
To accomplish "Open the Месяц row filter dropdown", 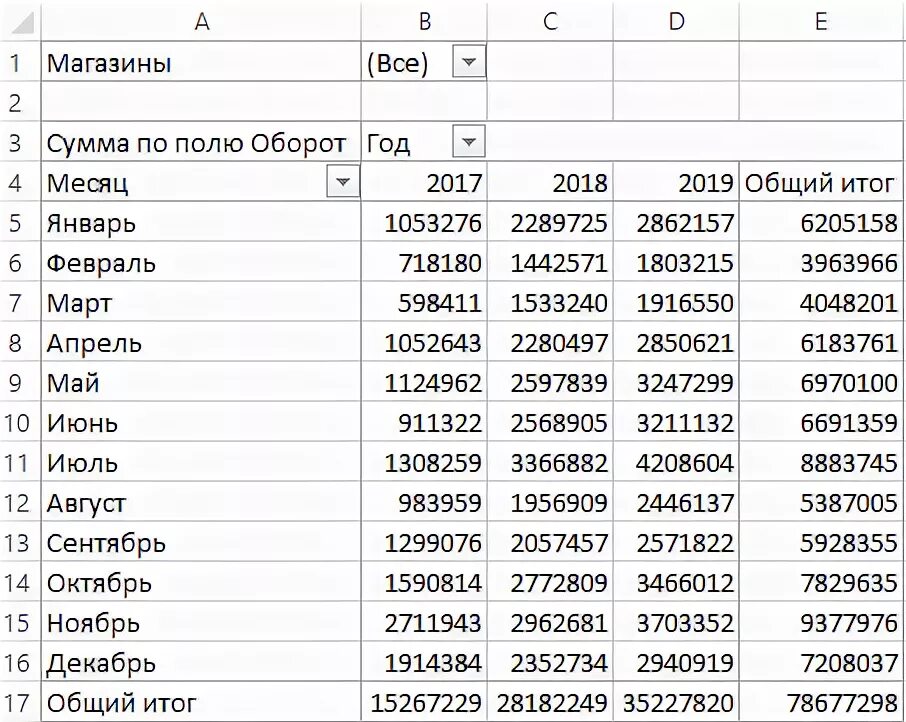I will pyautogui.click(x=343, y=182).
